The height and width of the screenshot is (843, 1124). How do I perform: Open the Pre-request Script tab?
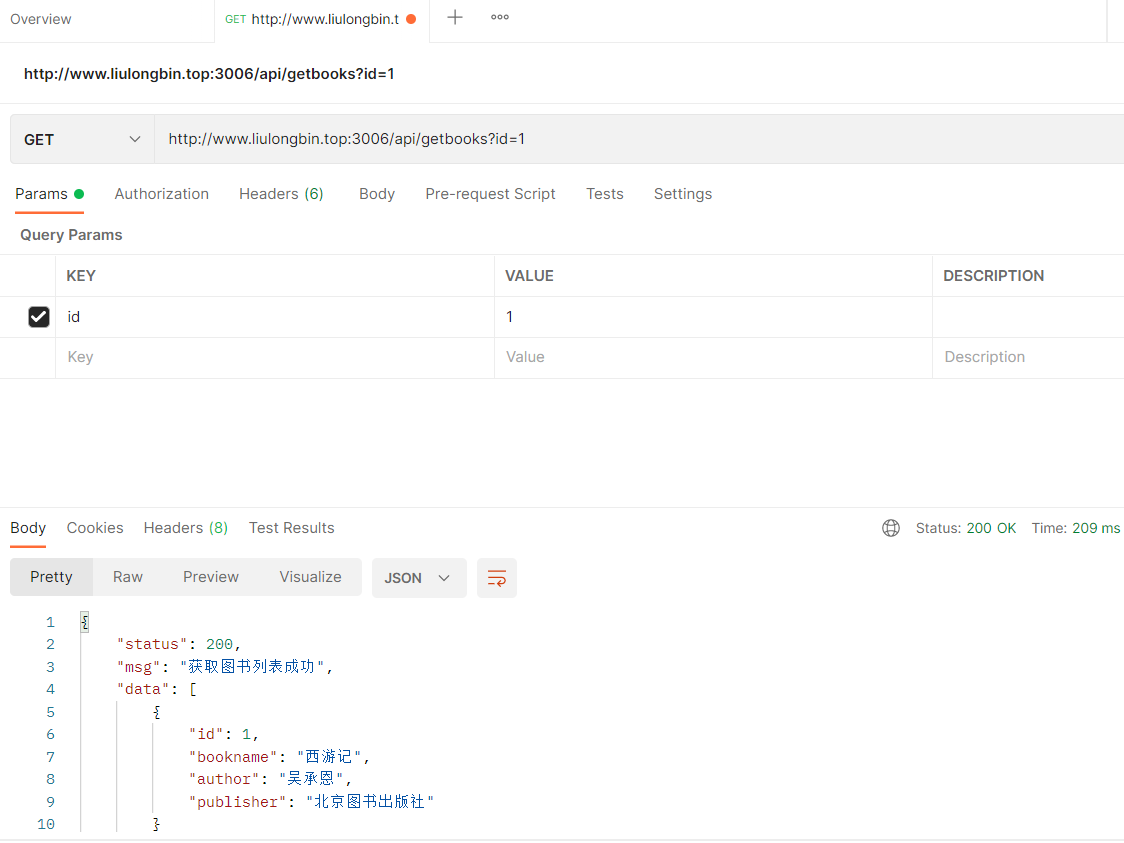(490, 194)
